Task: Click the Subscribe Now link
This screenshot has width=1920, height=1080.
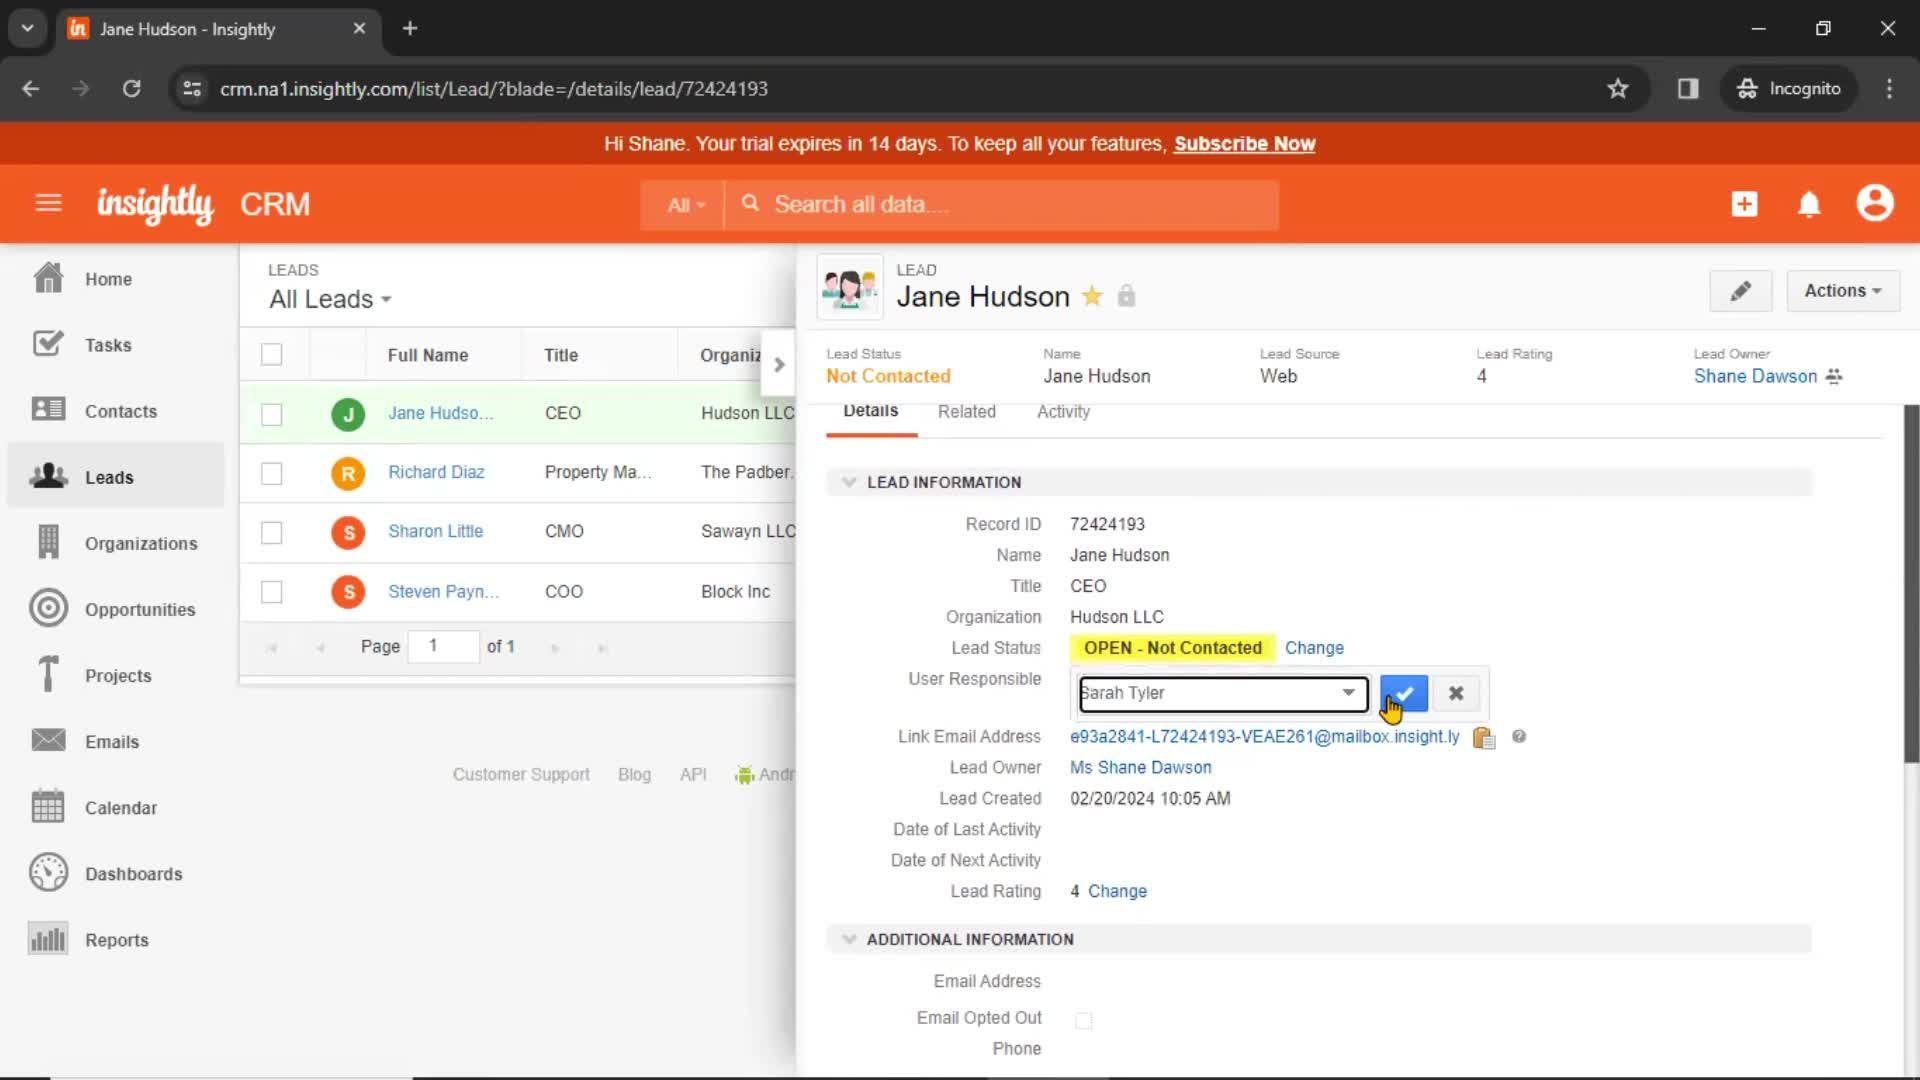Action: (1244, 144)
